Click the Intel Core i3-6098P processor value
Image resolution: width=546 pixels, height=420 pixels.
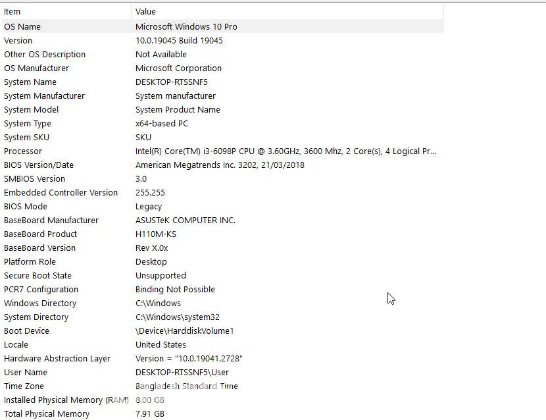pos(286,151)
